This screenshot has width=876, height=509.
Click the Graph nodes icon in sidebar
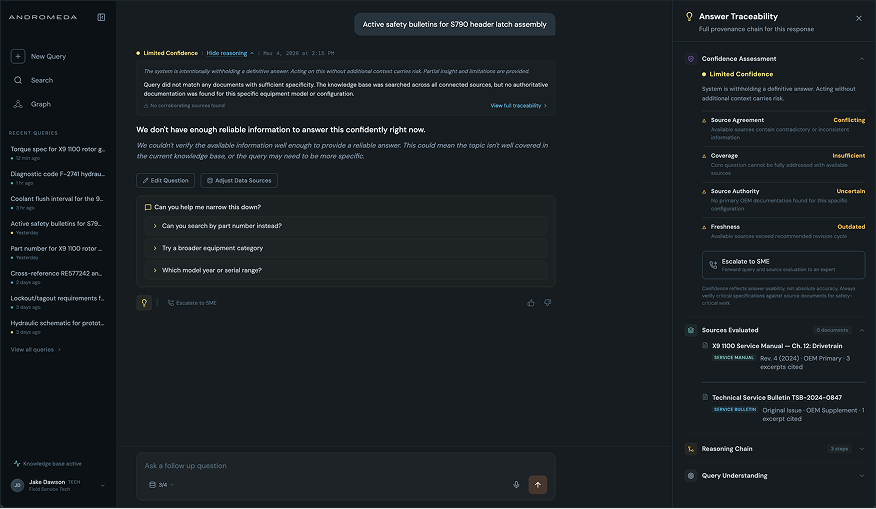pos(18,104)
